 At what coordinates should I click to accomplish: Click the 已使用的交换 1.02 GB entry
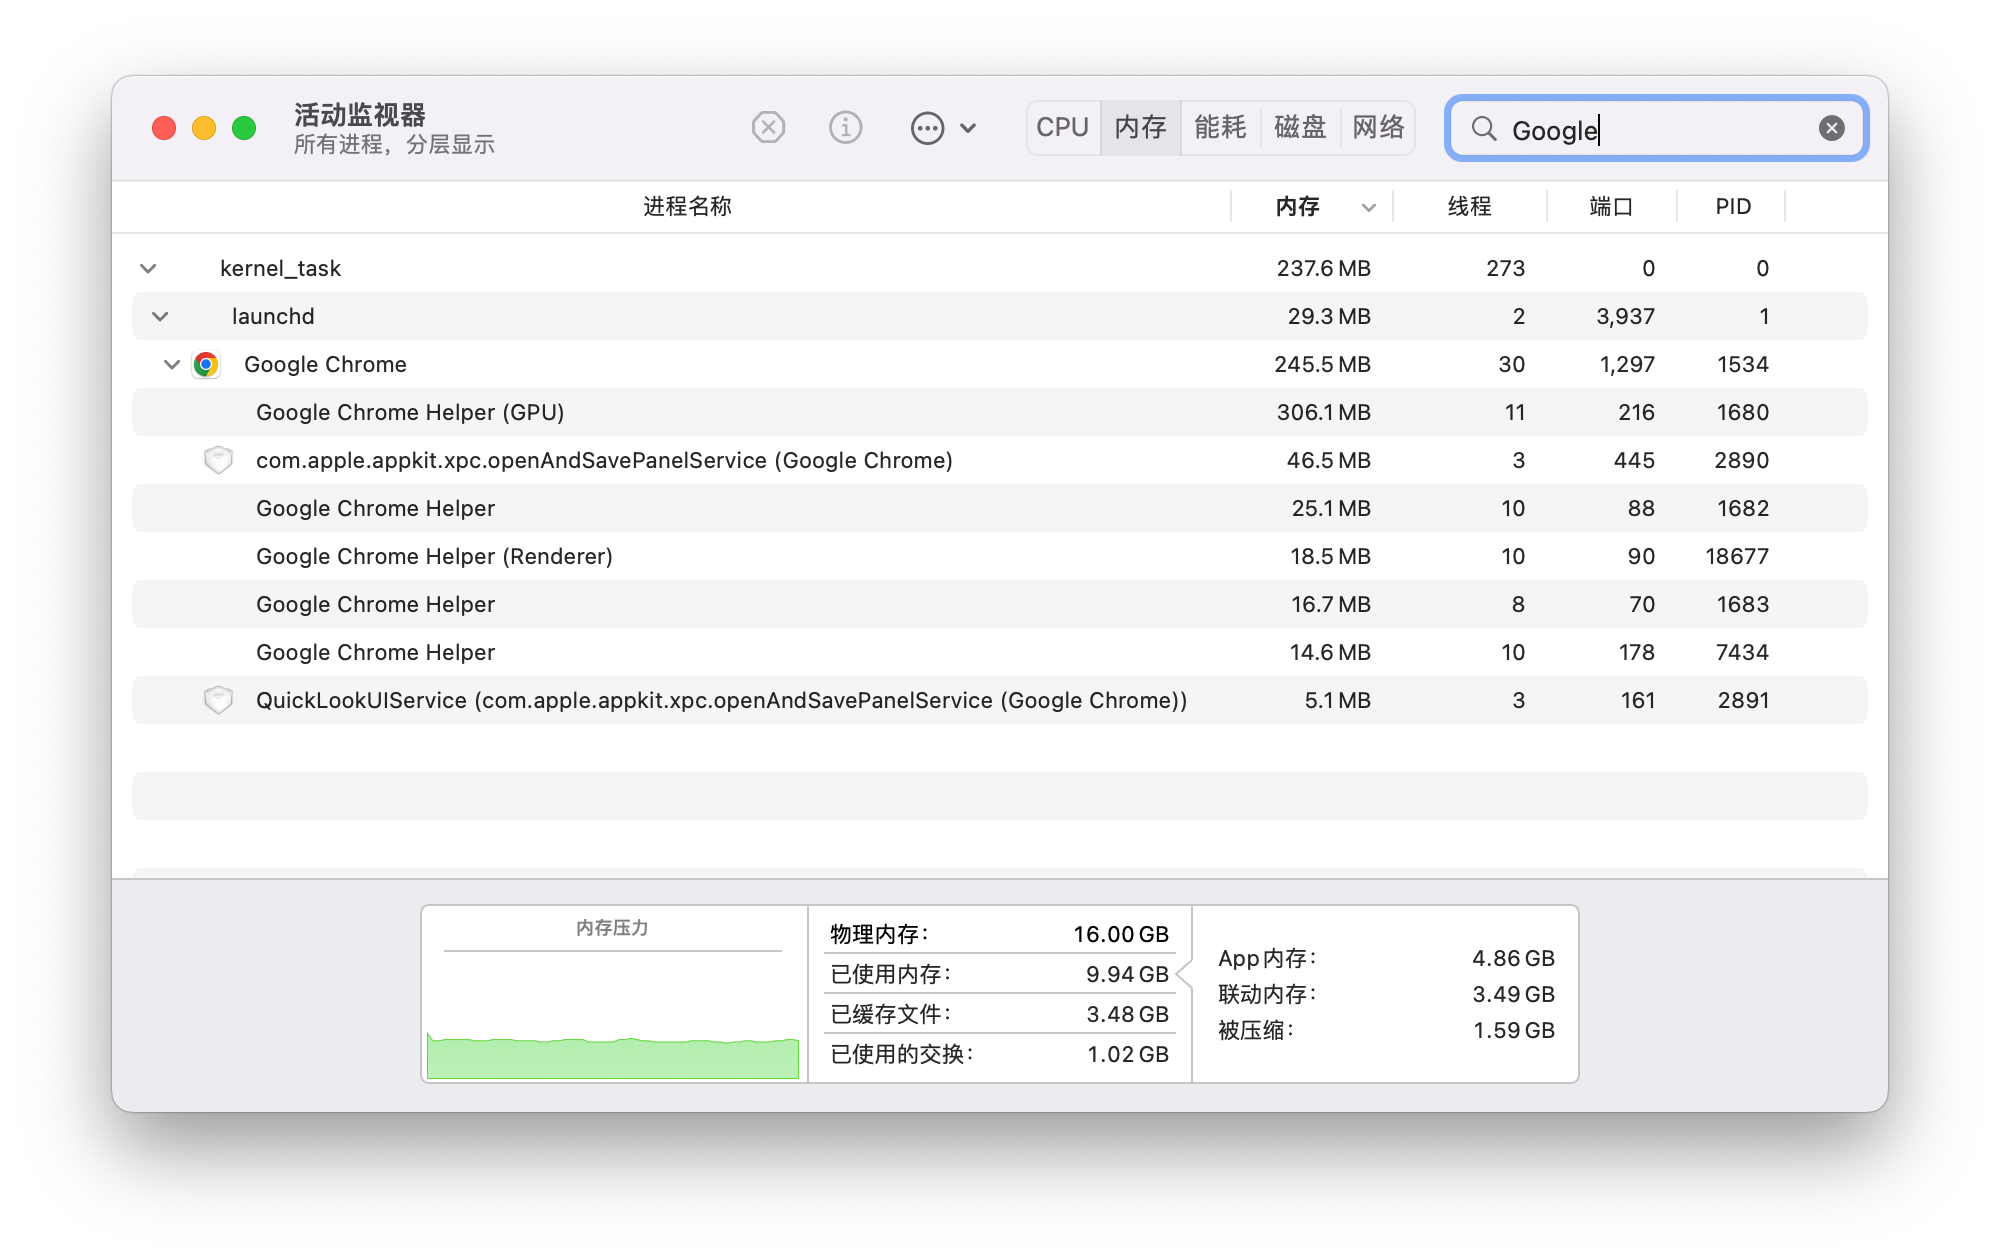click(999, 1054)
